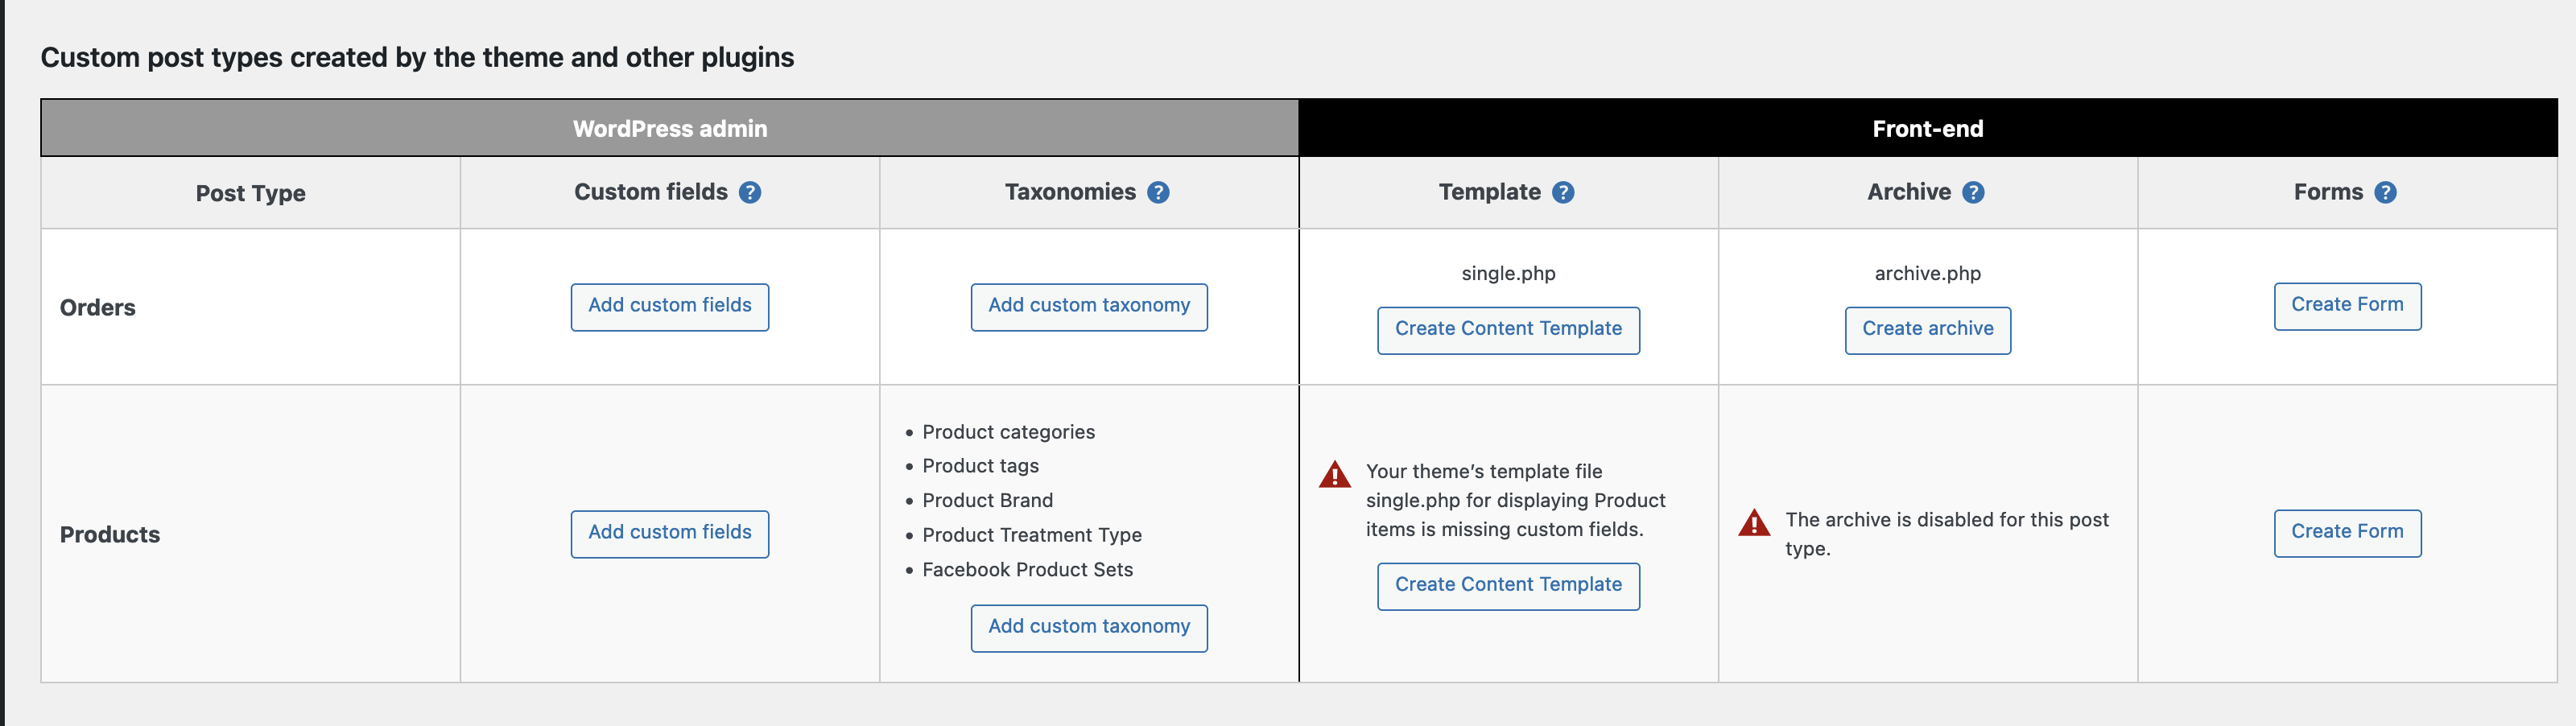Viewport: 2576px width, 726px height.
Task: Click the red warning icon beside template message
Action: tap(1335, 474)
